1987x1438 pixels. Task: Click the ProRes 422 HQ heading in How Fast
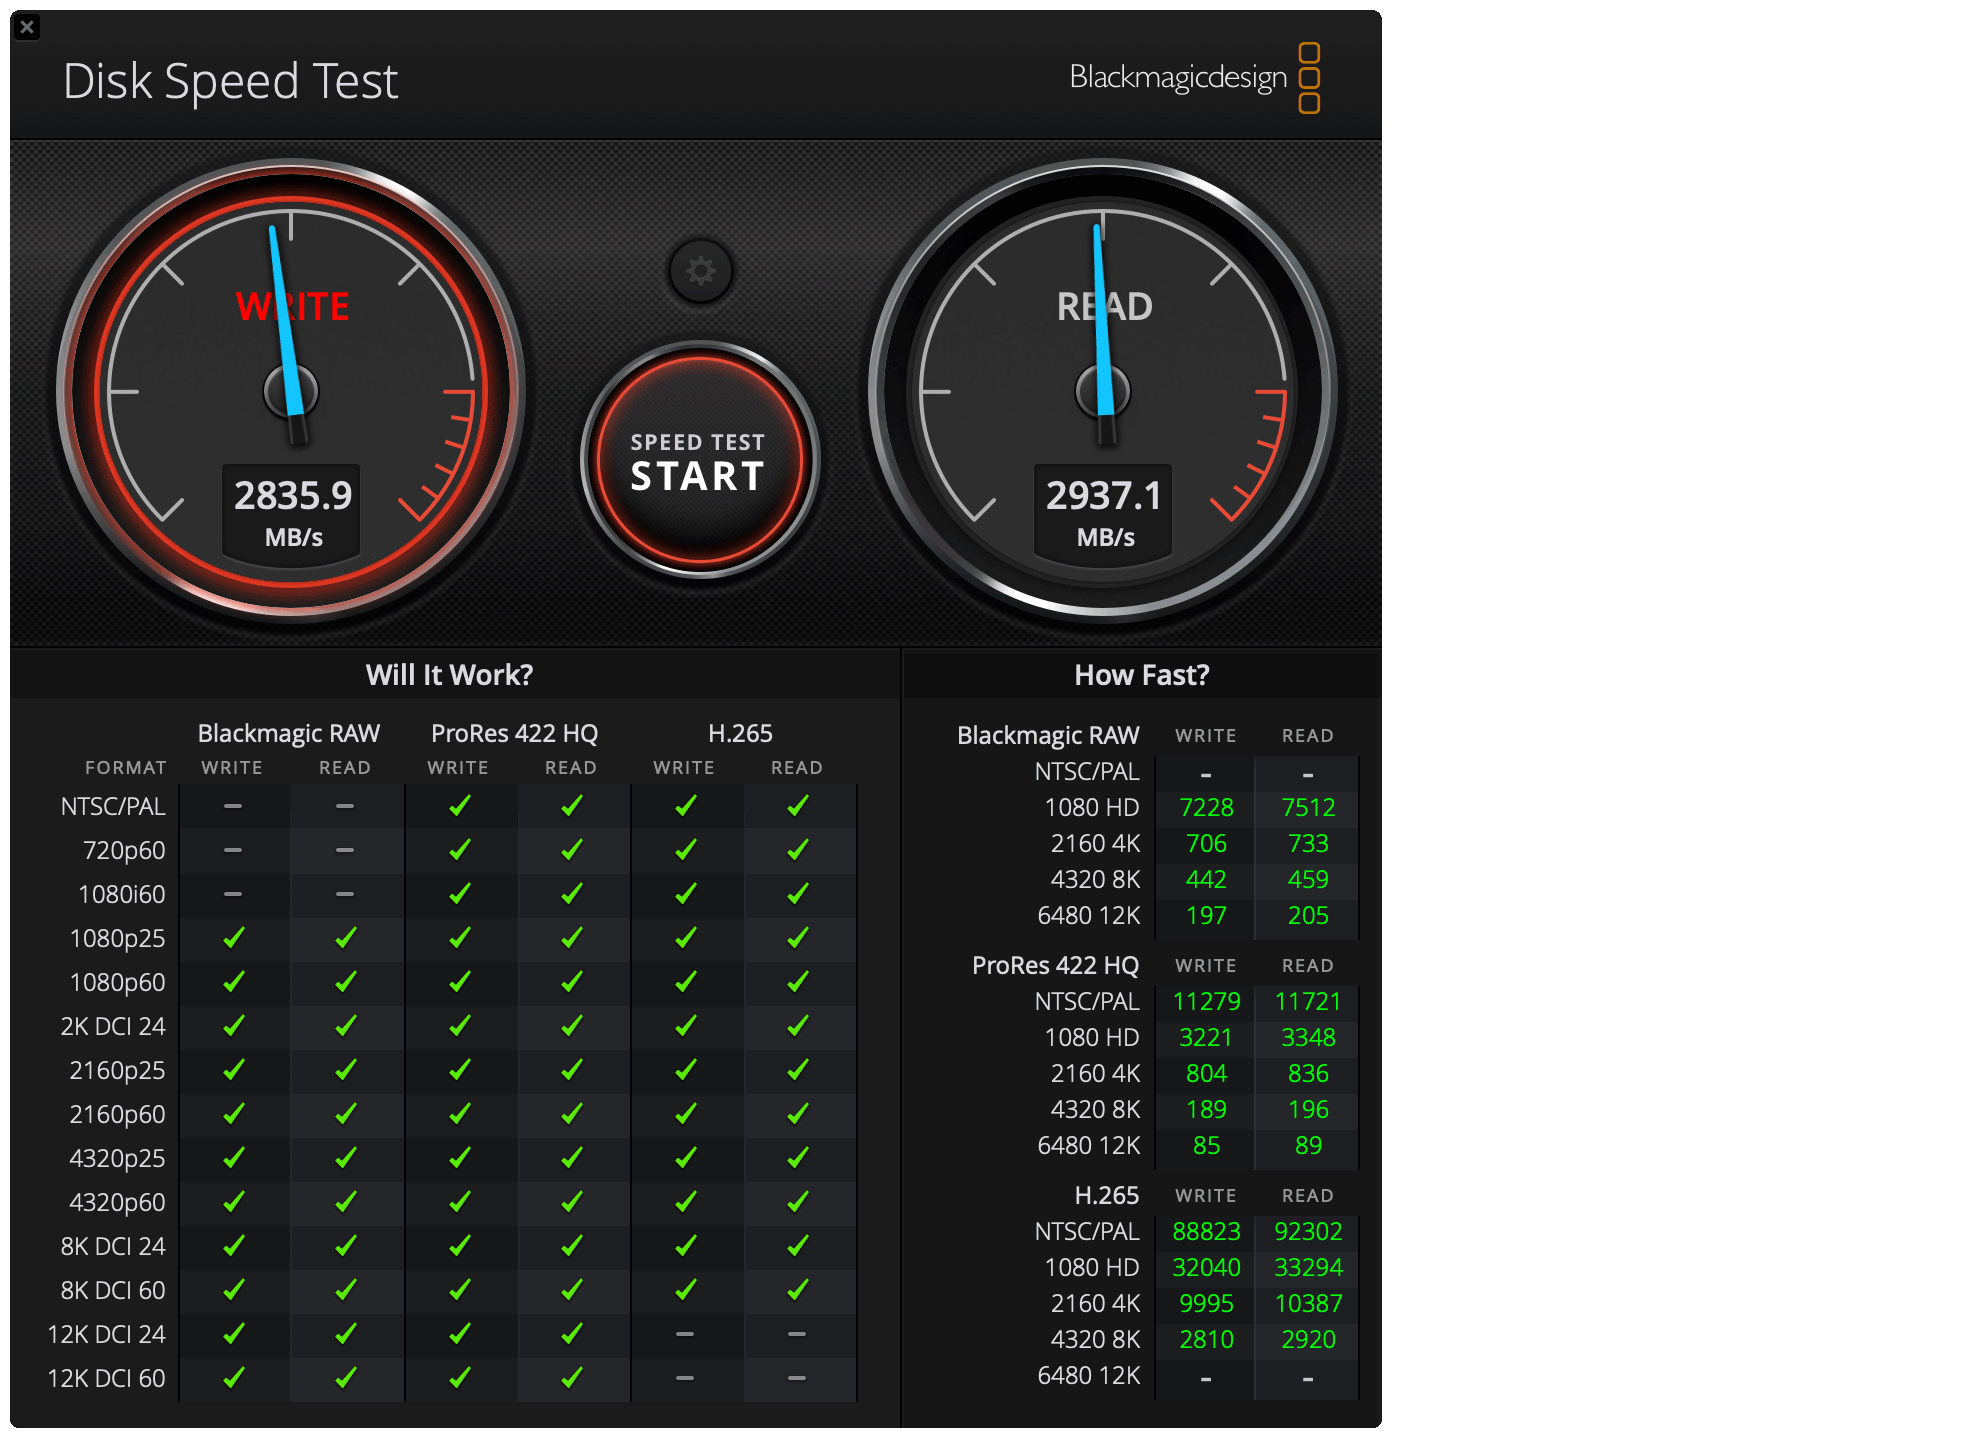1055,966
